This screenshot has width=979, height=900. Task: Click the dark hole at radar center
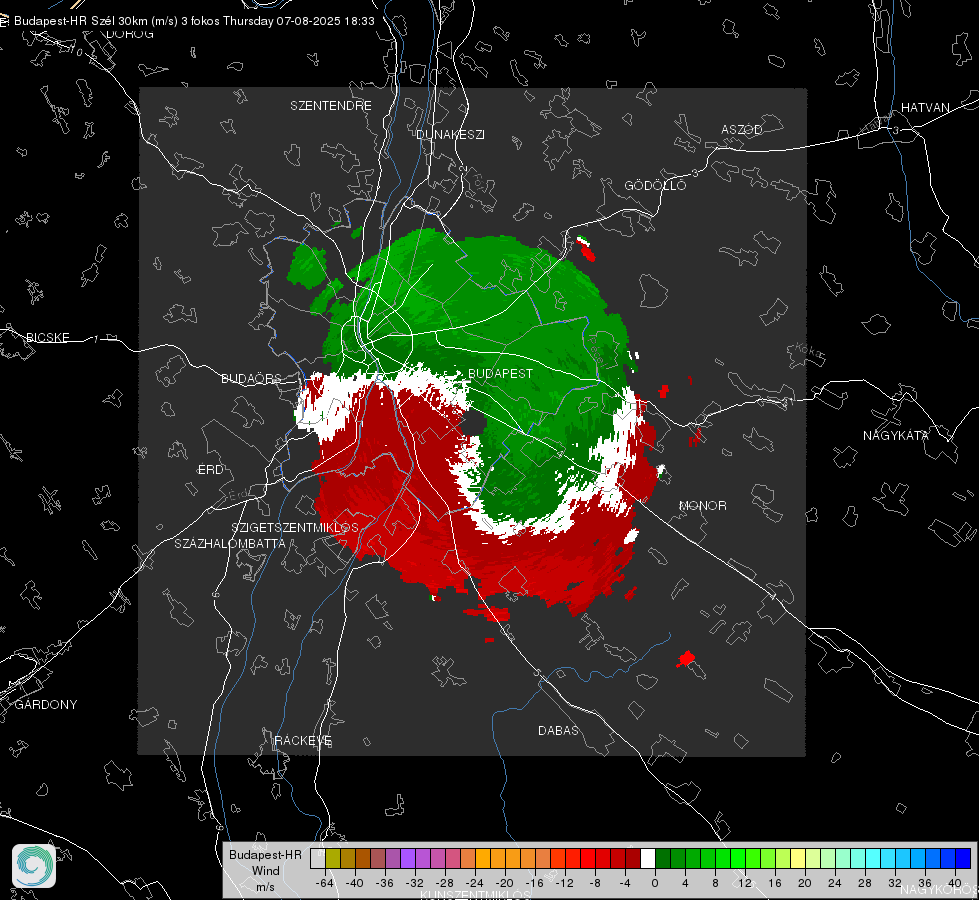[x=476, y=423]
